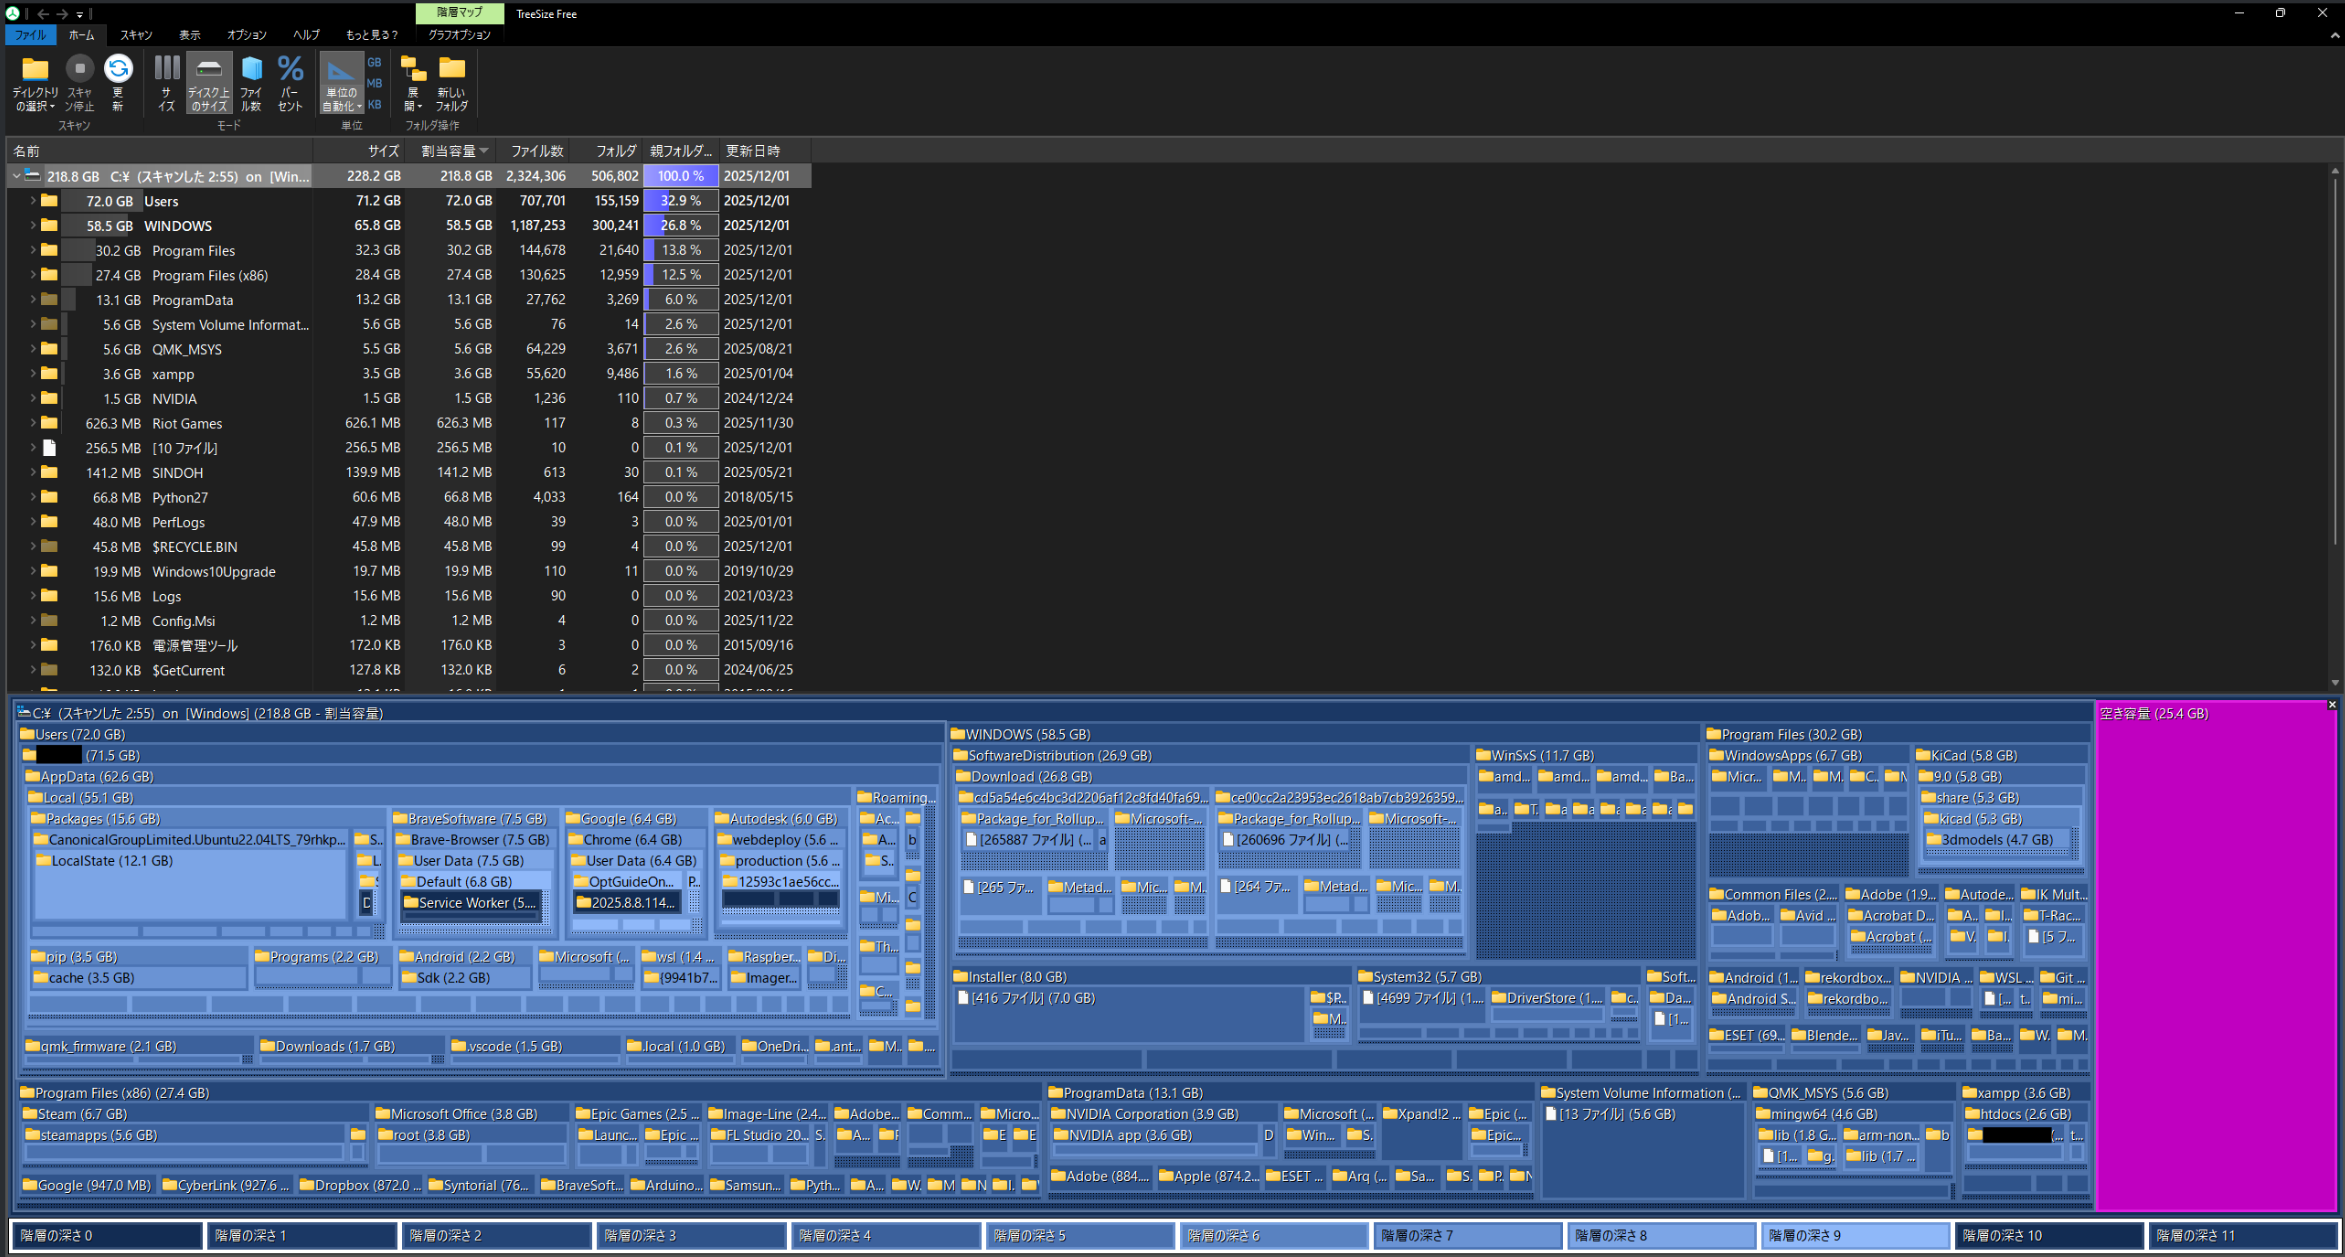Open the スキャン ribbon tab
Image resolution: width=2345 pixels, height=1257 pixels.
point(136,35)
